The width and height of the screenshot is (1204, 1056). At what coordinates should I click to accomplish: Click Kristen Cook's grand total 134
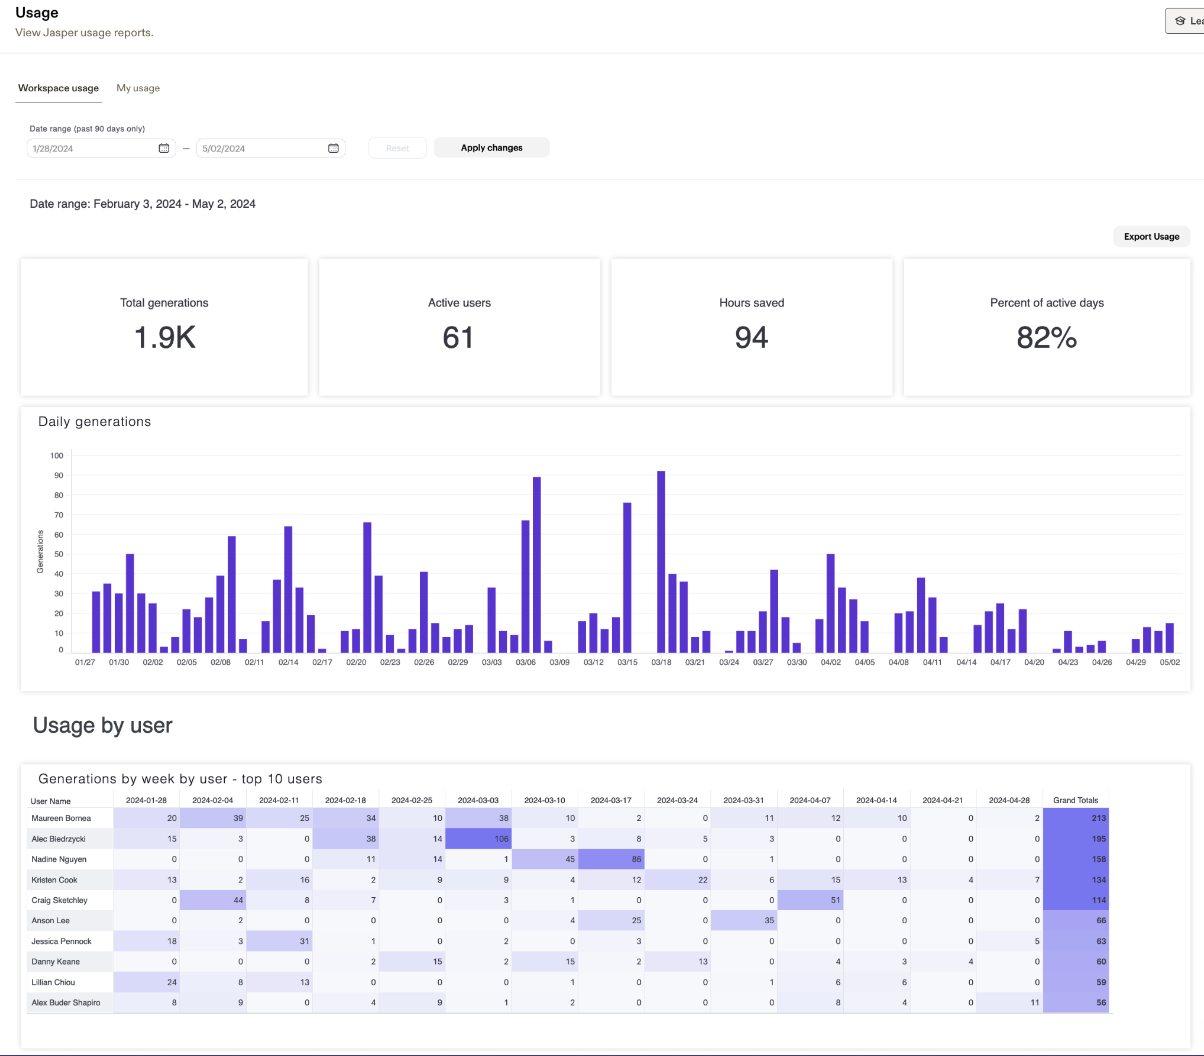pos(1076,880)
